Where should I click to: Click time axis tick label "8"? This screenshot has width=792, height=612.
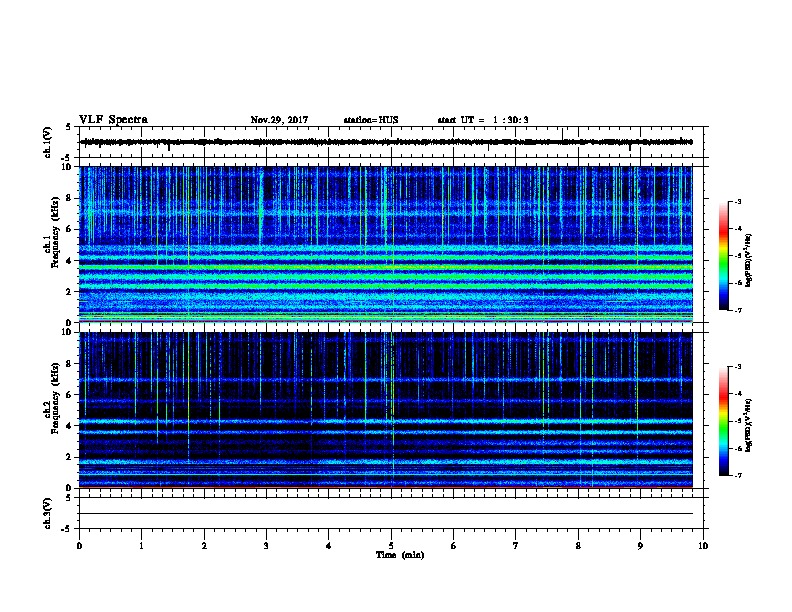point(578,546)
